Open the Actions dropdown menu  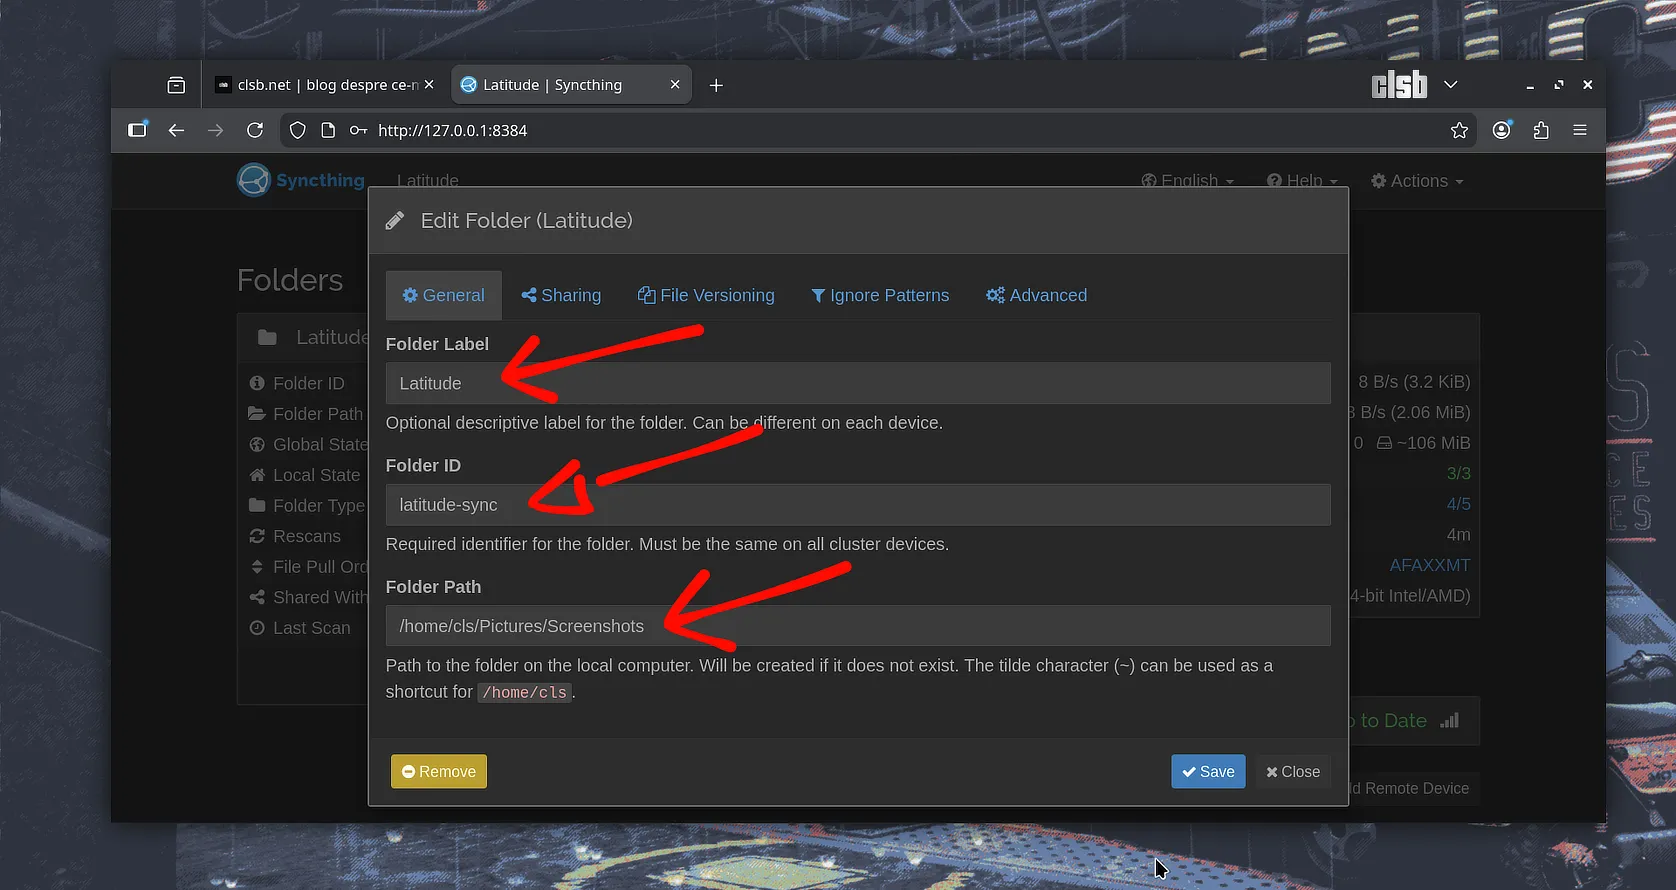[1417, 181]
